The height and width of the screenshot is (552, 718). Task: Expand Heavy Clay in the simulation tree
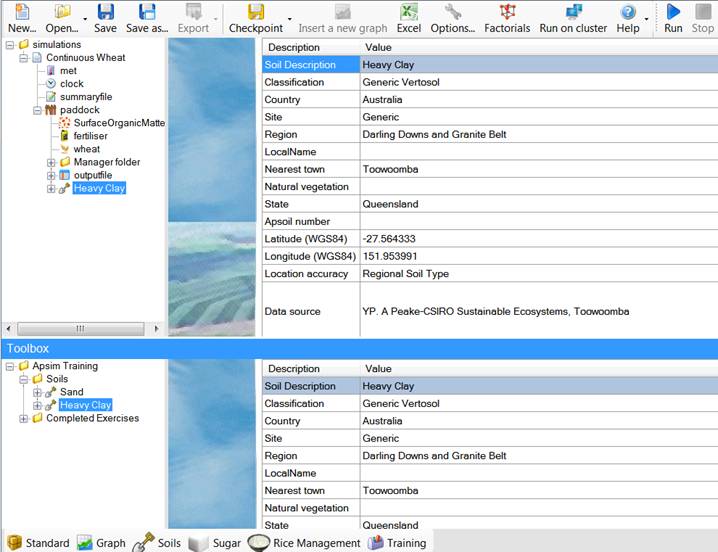51,188
